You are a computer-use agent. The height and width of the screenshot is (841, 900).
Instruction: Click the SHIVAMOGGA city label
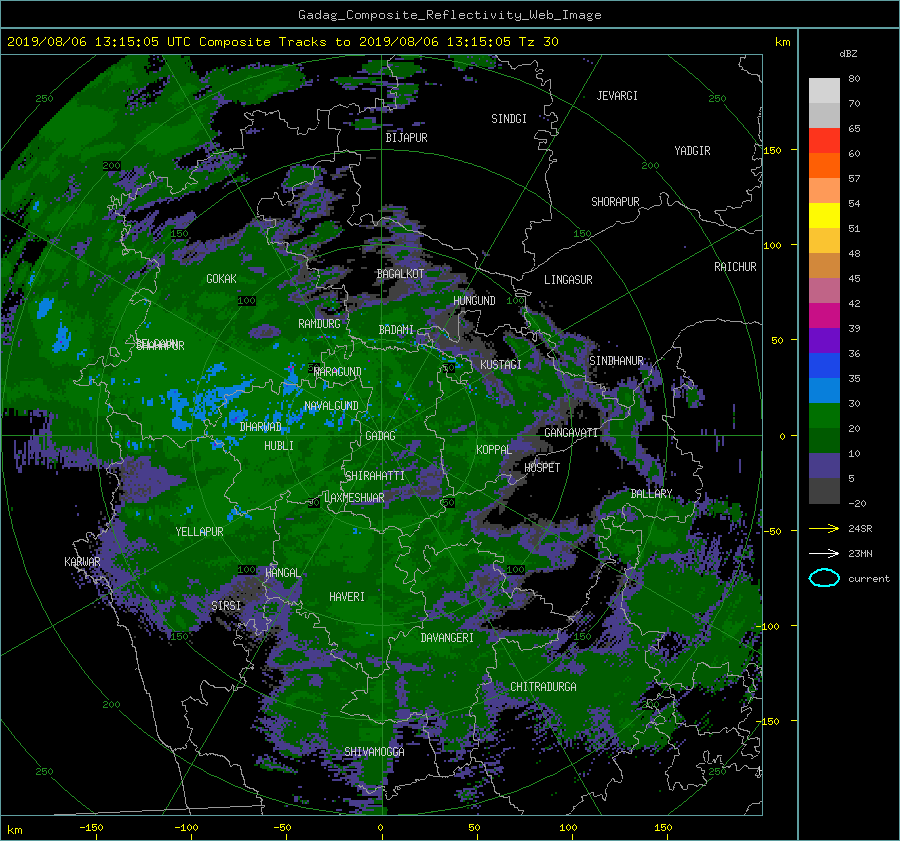(374, 751)
